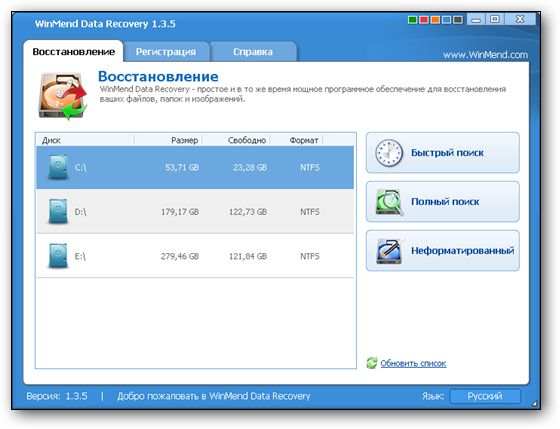Select the dark gray color theme swatch
560x429 pixels.
(458, 20)
